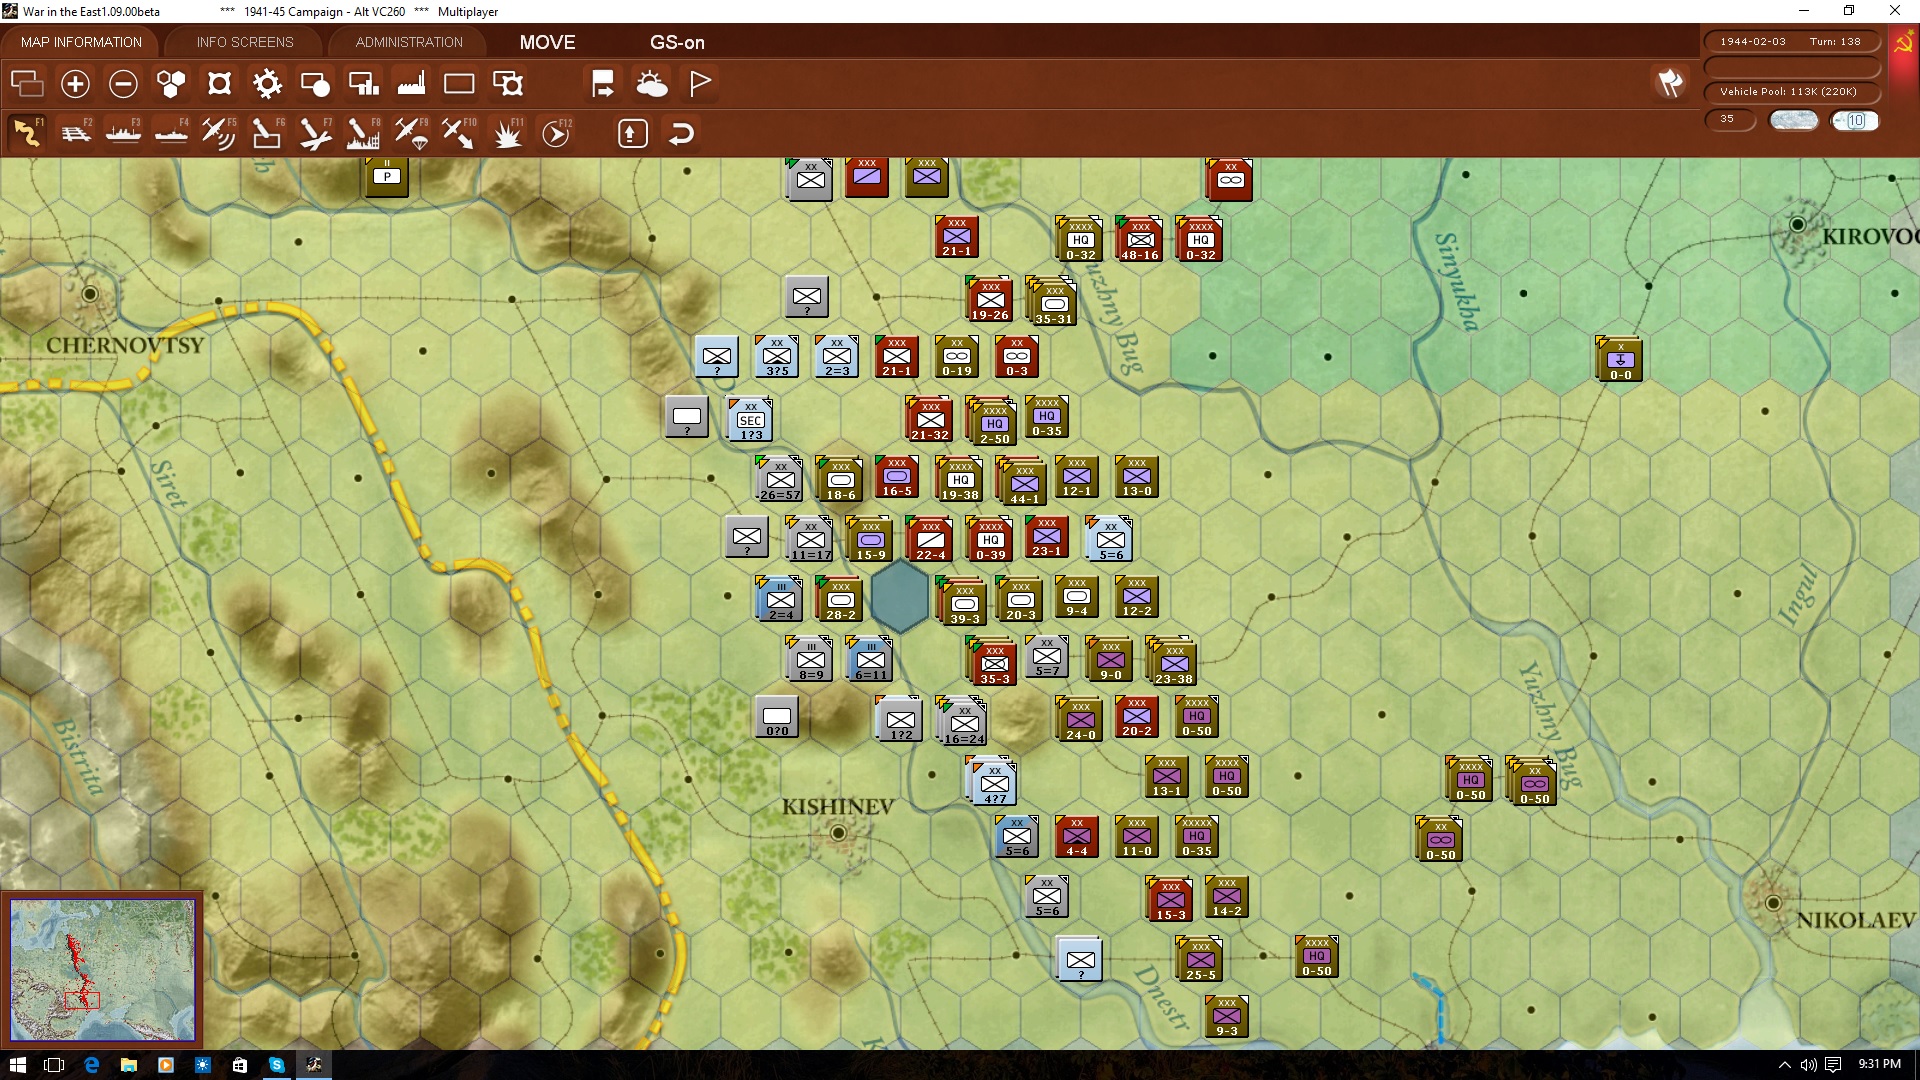Toggle the overlapping windows icon
Screen dimensions: 1920x1080
[27, 84]
